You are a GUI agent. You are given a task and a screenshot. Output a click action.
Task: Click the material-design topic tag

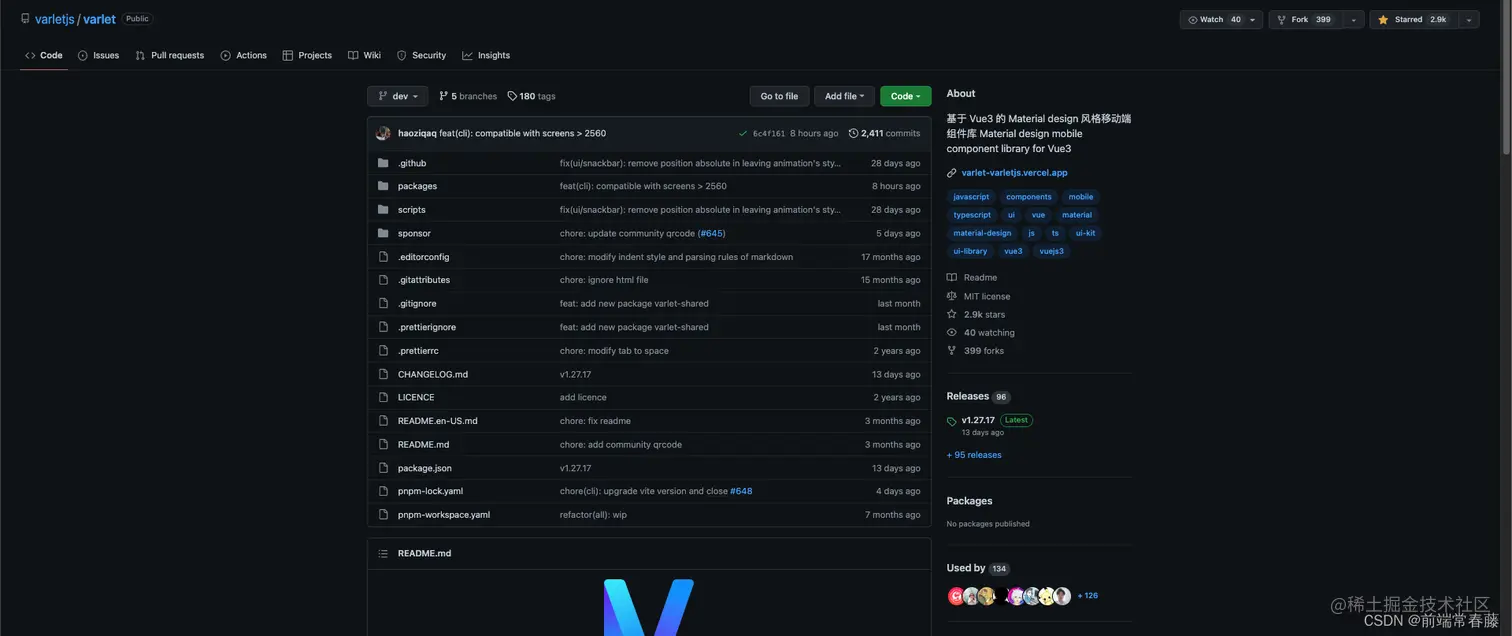(x=982, y=233)
